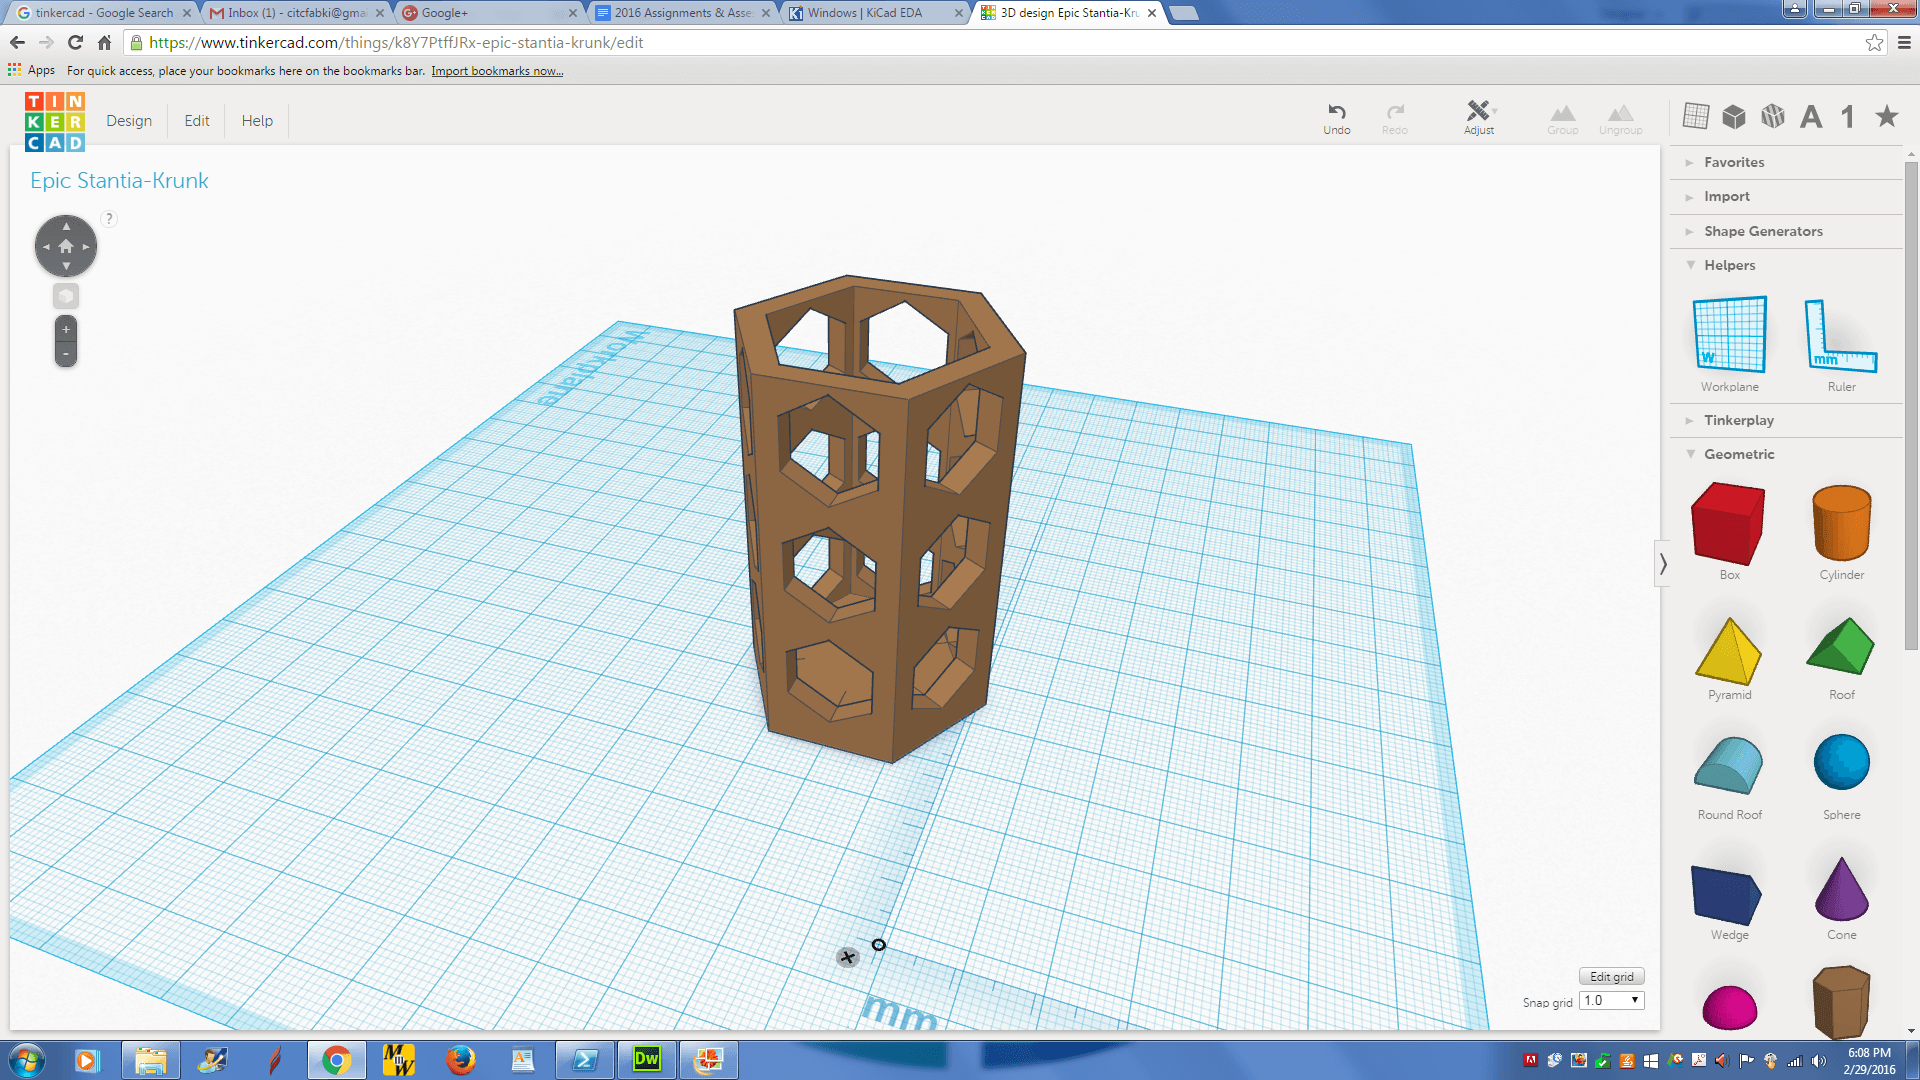
Task: Click the Edit grid button
Action: pos(1611,977)
